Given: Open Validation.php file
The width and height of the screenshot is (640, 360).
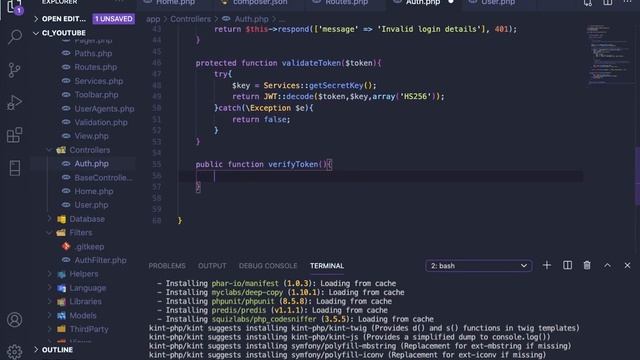Looking at the screenshot, I should click(101, 122).
